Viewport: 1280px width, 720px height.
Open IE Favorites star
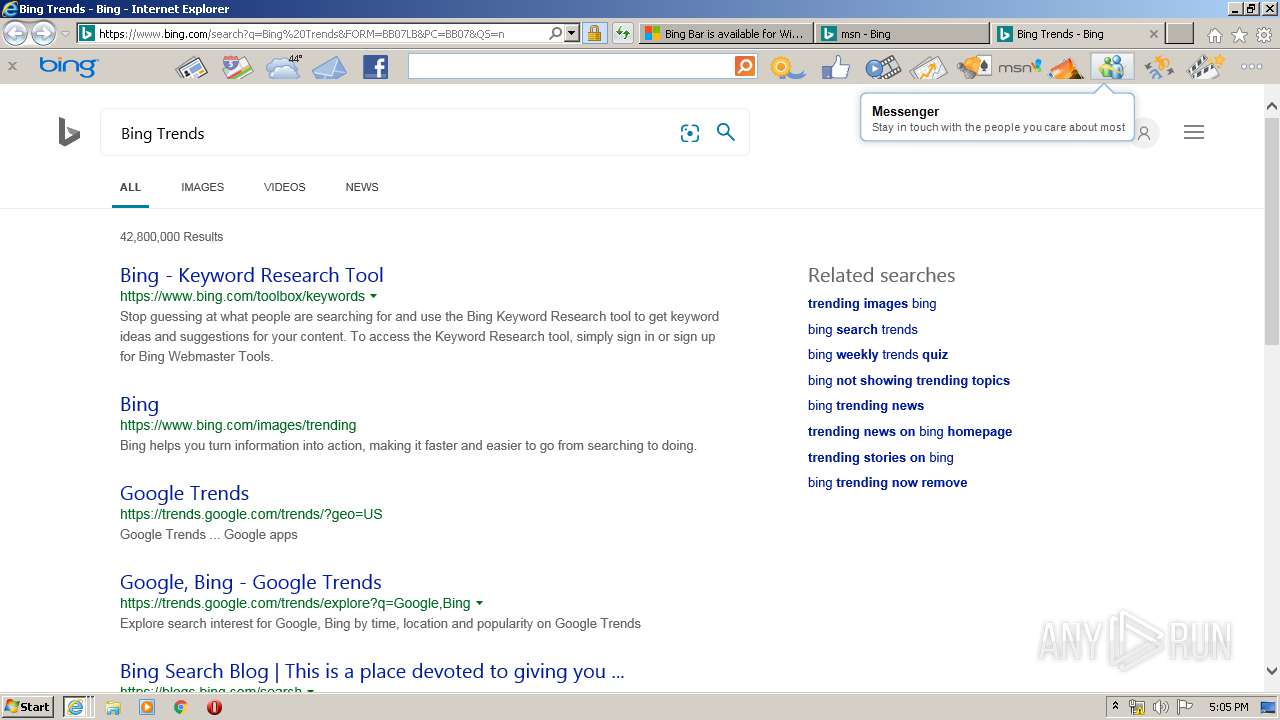[1239, 35]
